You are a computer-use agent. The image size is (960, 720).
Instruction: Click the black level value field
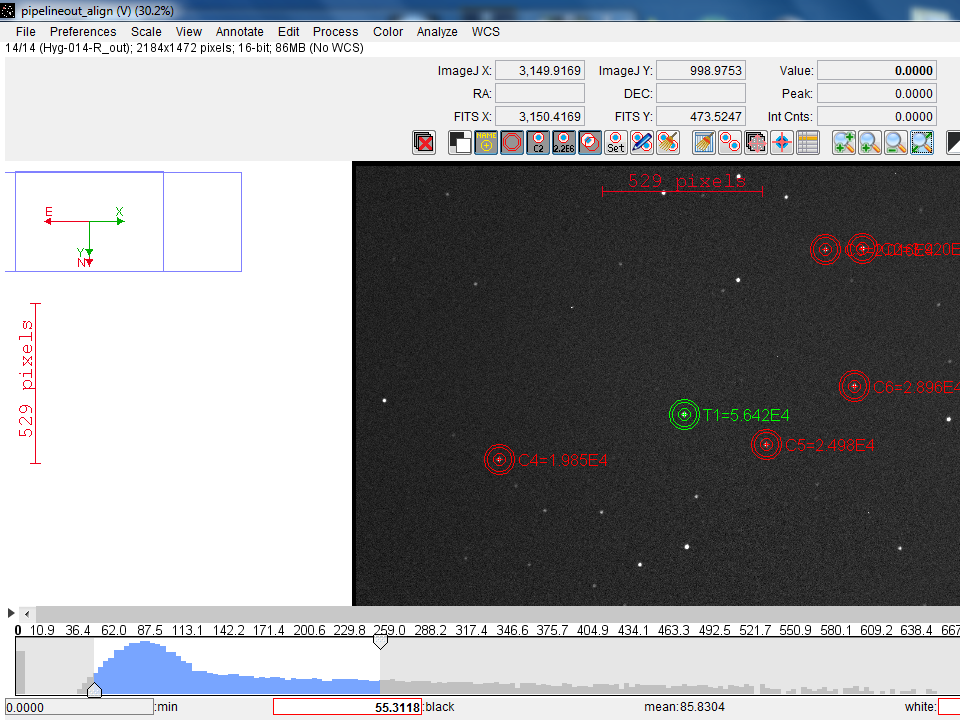click(x=347, y=707)
